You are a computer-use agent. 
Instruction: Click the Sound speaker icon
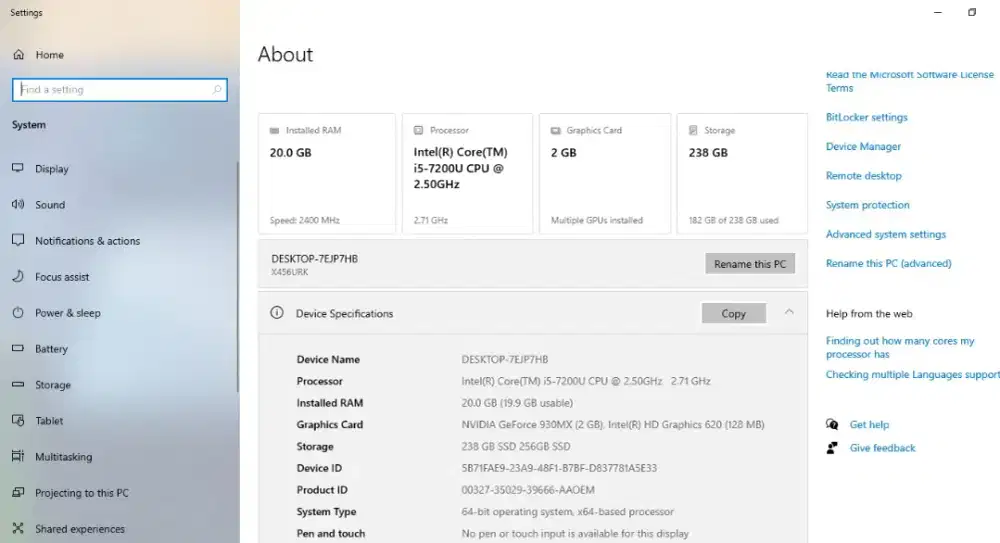18,204
